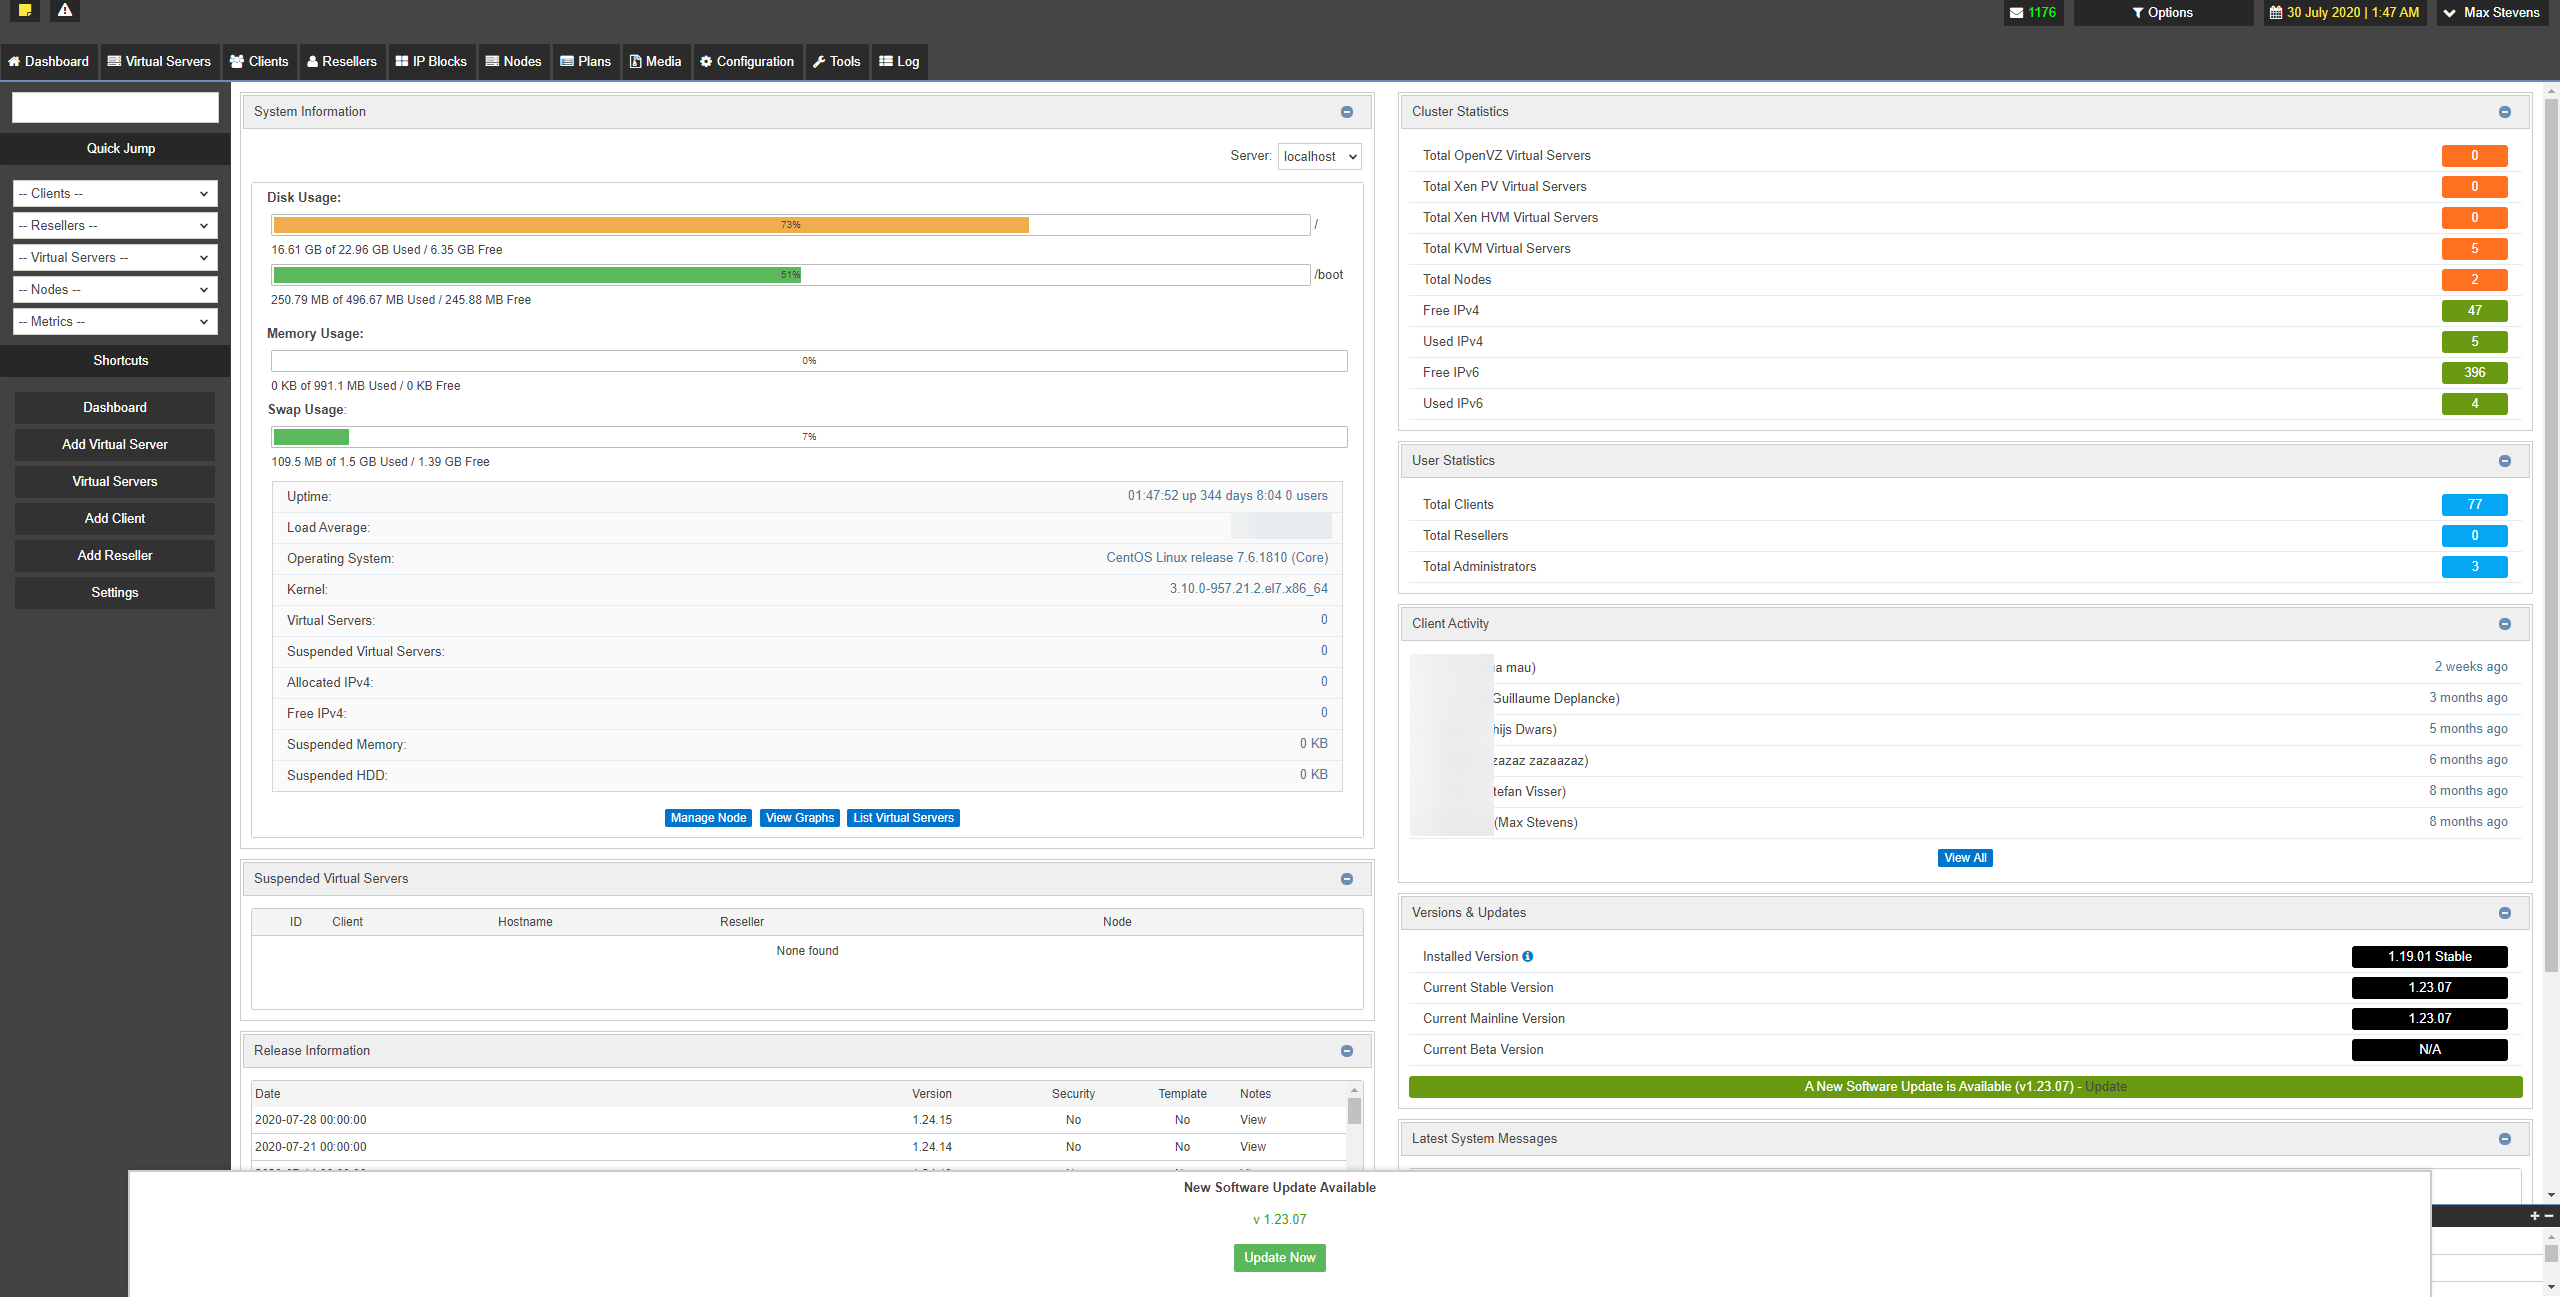
Task: Minimize the Client Activity panel
Action: pos(2505,624)
